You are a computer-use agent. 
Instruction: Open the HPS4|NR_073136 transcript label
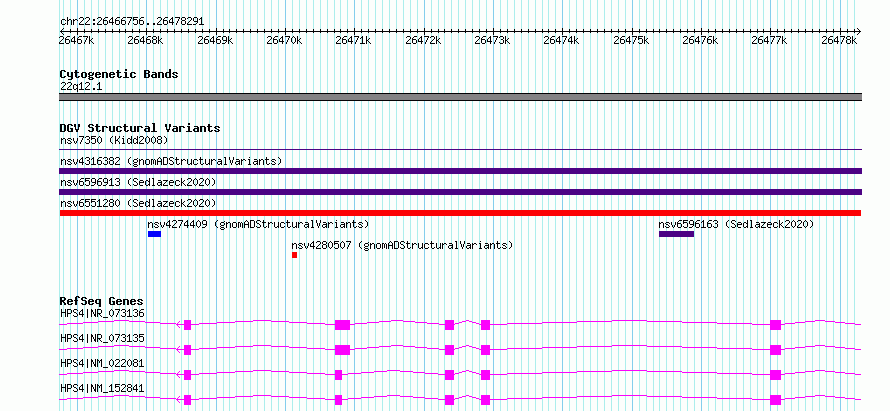(x=102, y=313)
